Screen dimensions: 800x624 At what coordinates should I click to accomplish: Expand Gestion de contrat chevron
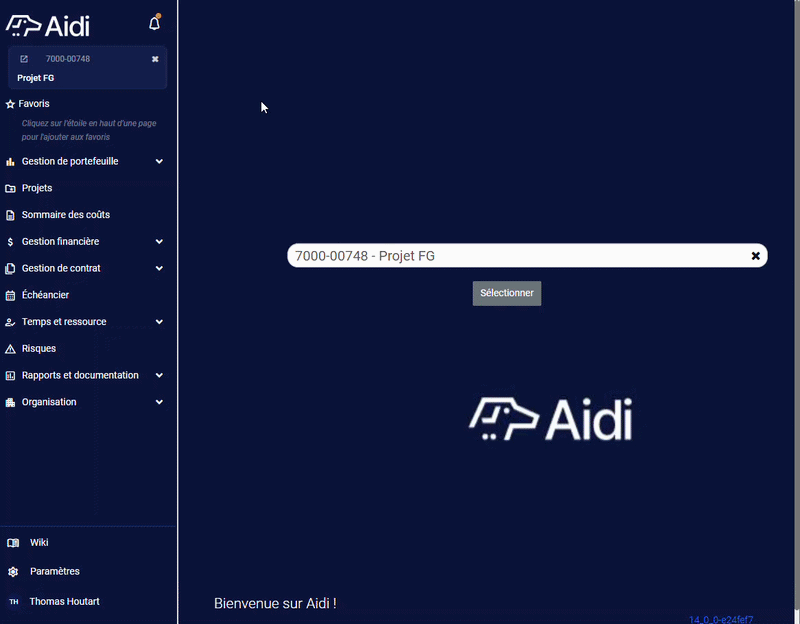(x=159, y=268)
